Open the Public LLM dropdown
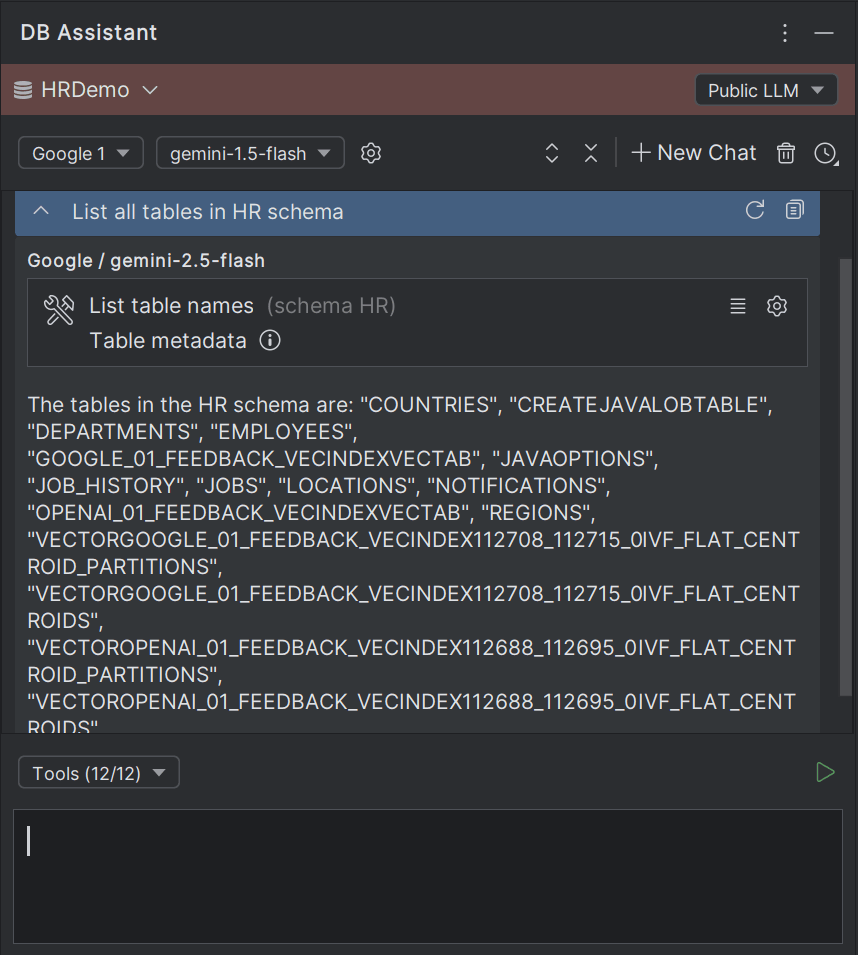This screenshot has height=955, width=858. click(766, 90)
